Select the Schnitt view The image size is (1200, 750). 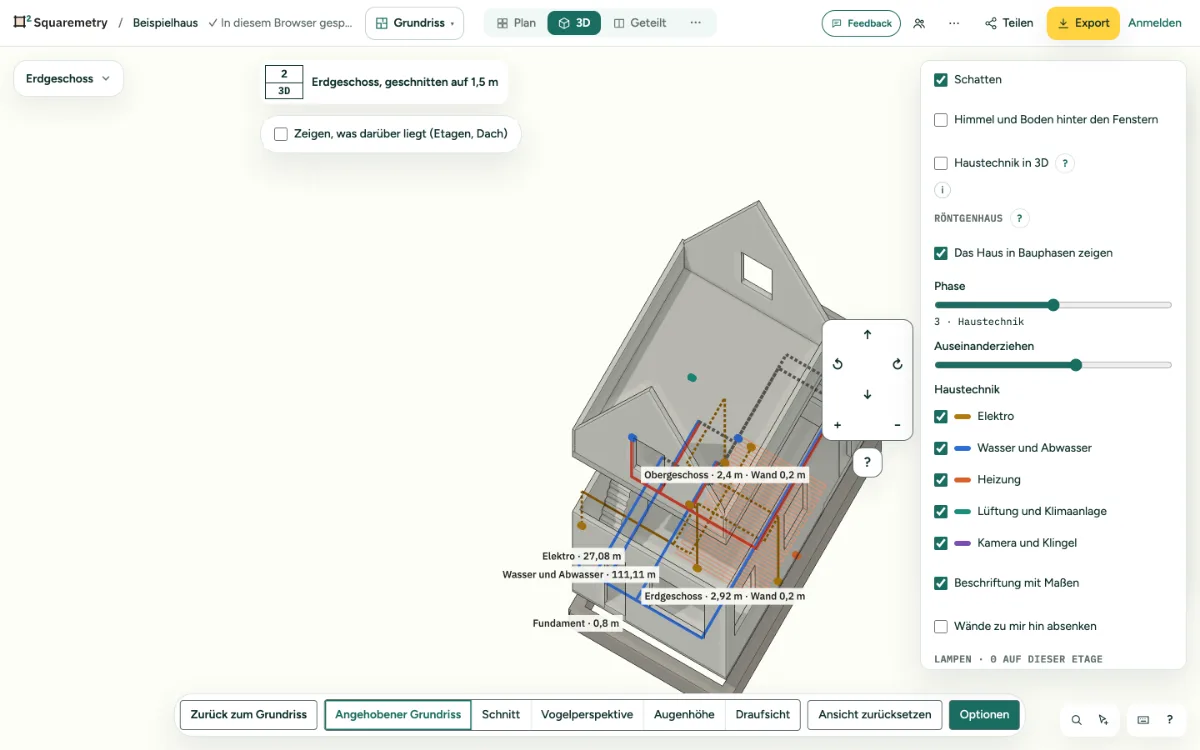pyautogui.click(x=501, y=715)
